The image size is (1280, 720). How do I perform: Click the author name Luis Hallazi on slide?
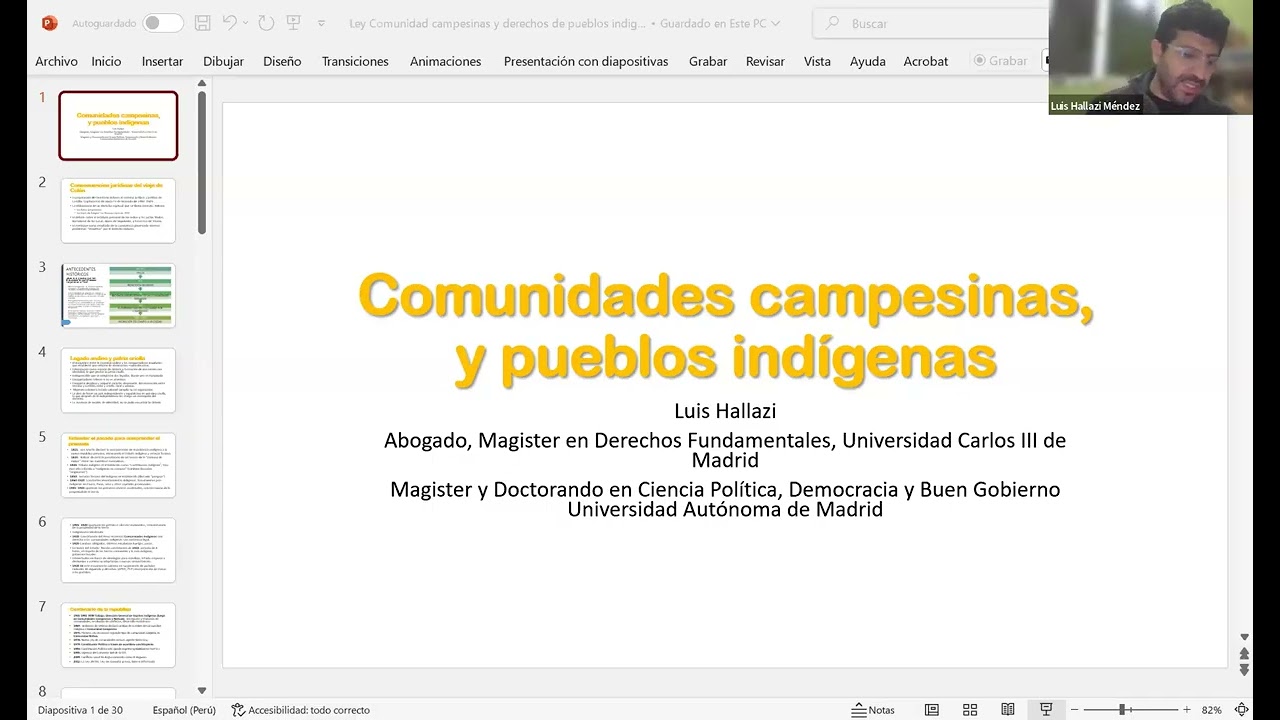click(x=725, y=411)
